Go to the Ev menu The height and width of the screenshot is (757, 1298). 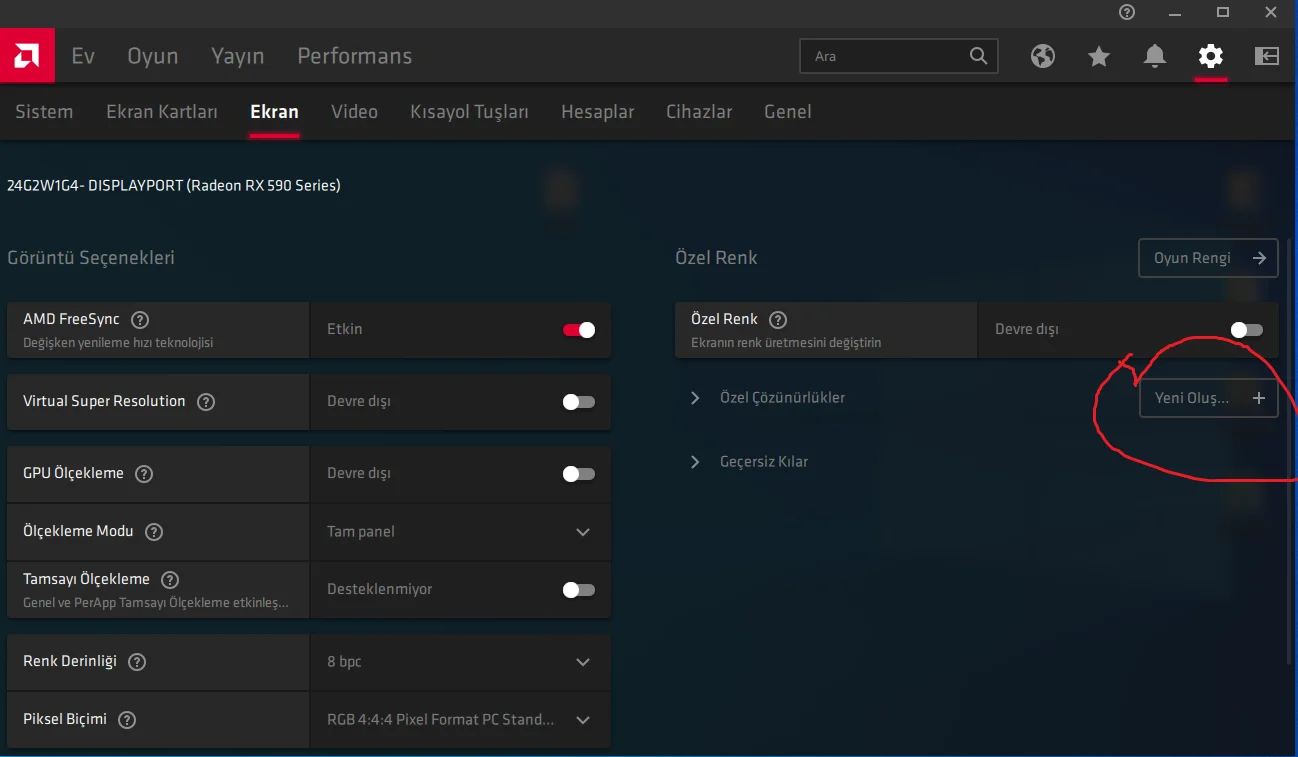pos(83,56)
